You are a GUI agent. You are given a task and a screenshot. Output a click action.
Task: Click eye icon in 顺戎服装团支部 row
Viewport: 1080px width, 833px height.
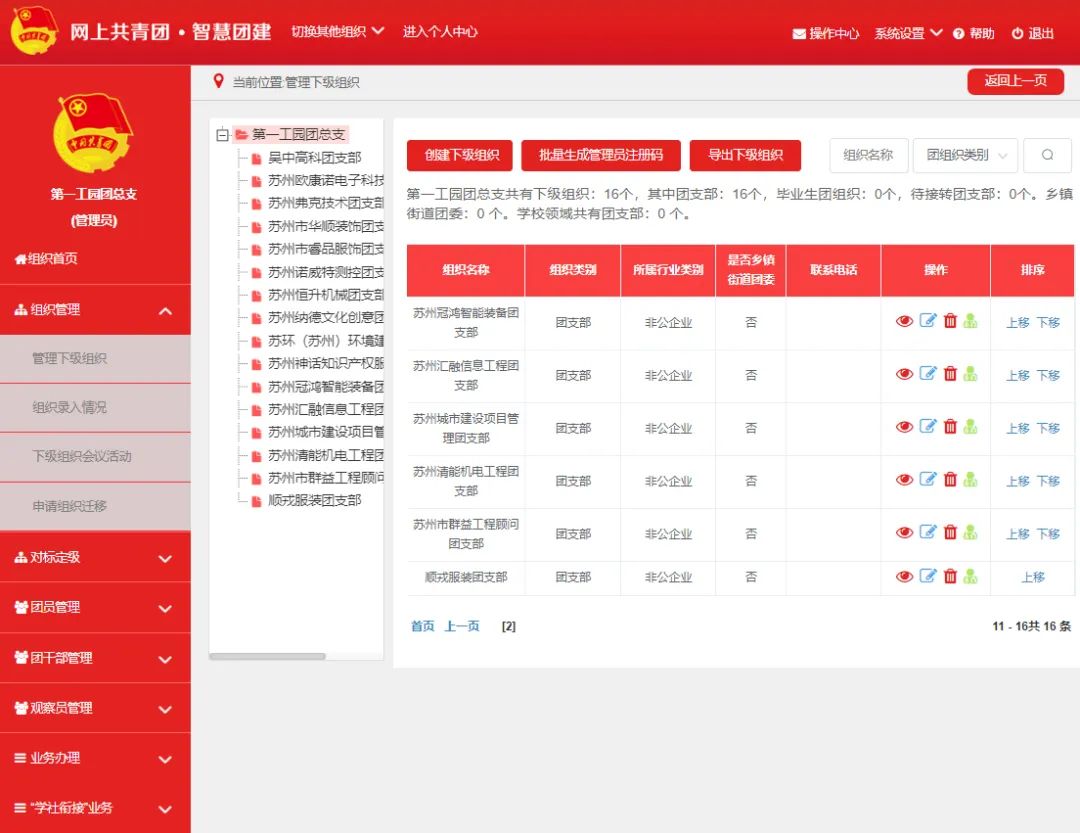click(x=904, y=576)
